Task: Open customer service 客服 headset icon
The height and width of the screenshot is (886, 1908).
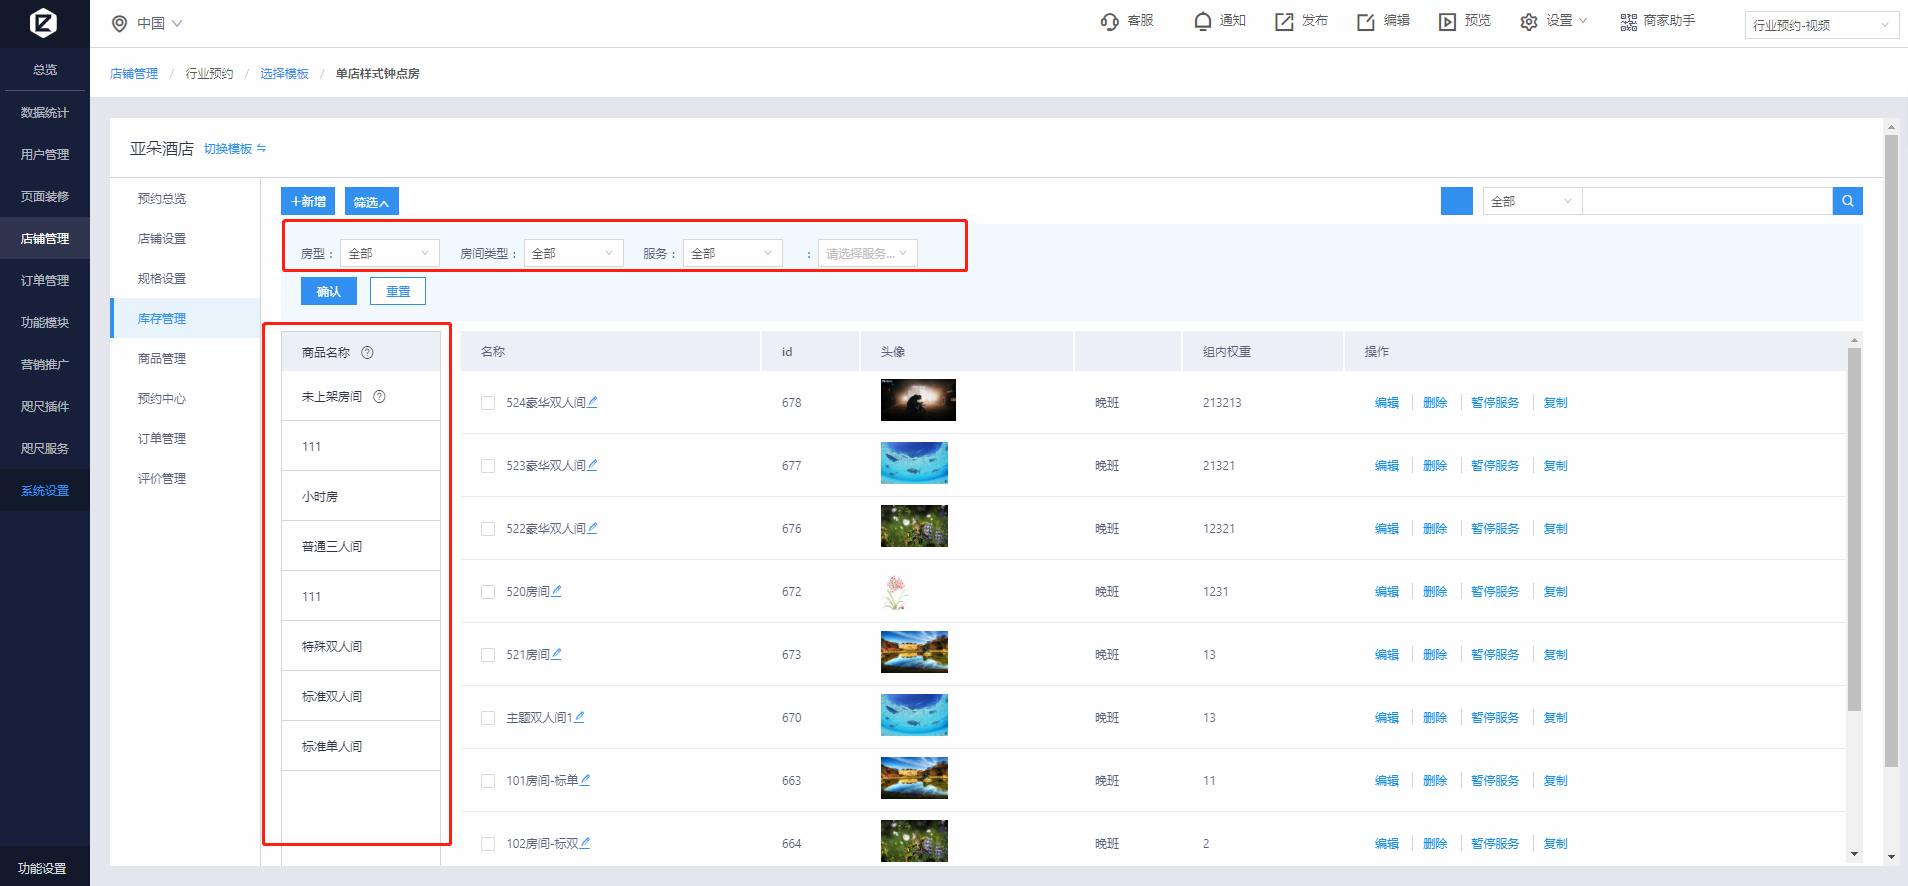Action: click(x=1110, y=21)
